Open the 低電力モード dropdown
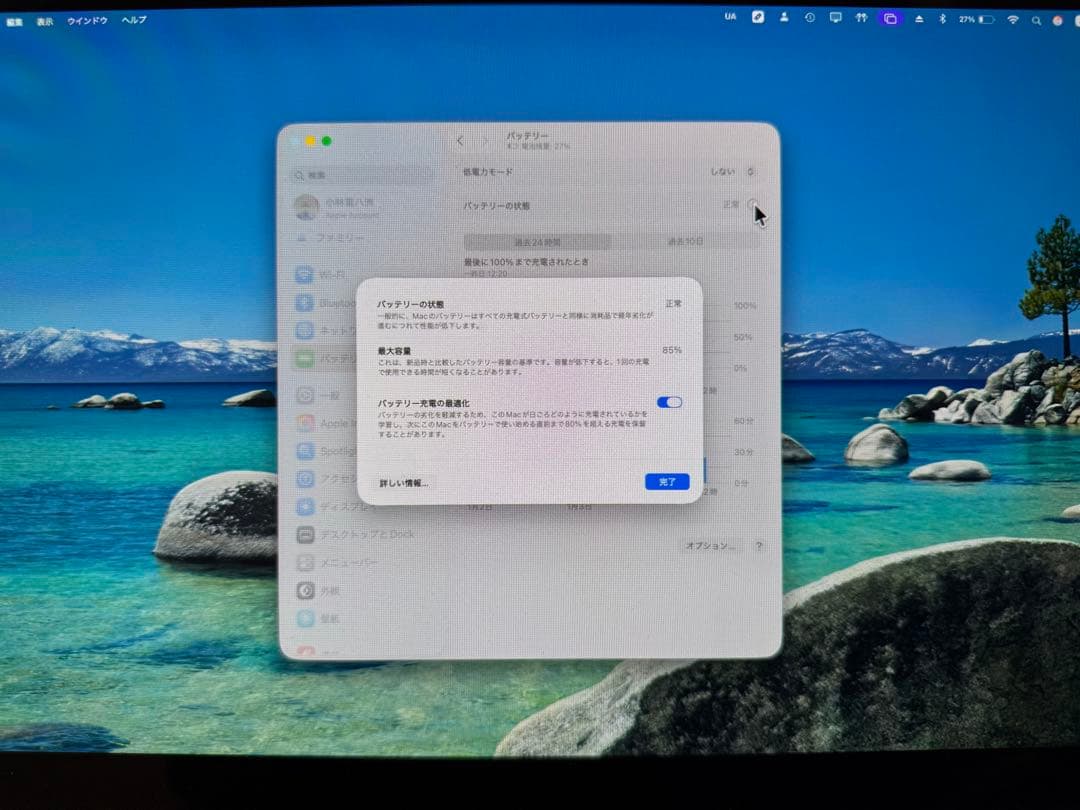Viewport: 1080px width, 810px height. click(730, 172)
